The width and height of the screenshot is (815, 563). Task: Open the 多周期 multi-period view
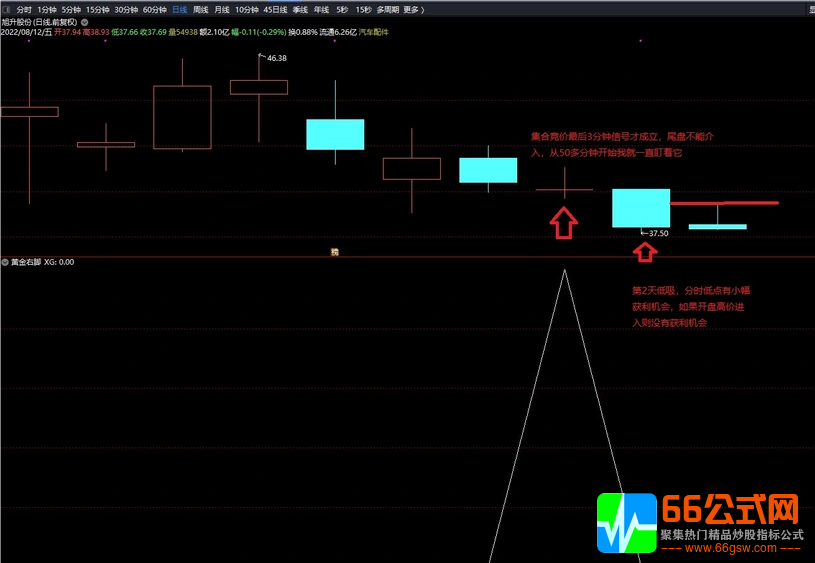click(387, 9)
